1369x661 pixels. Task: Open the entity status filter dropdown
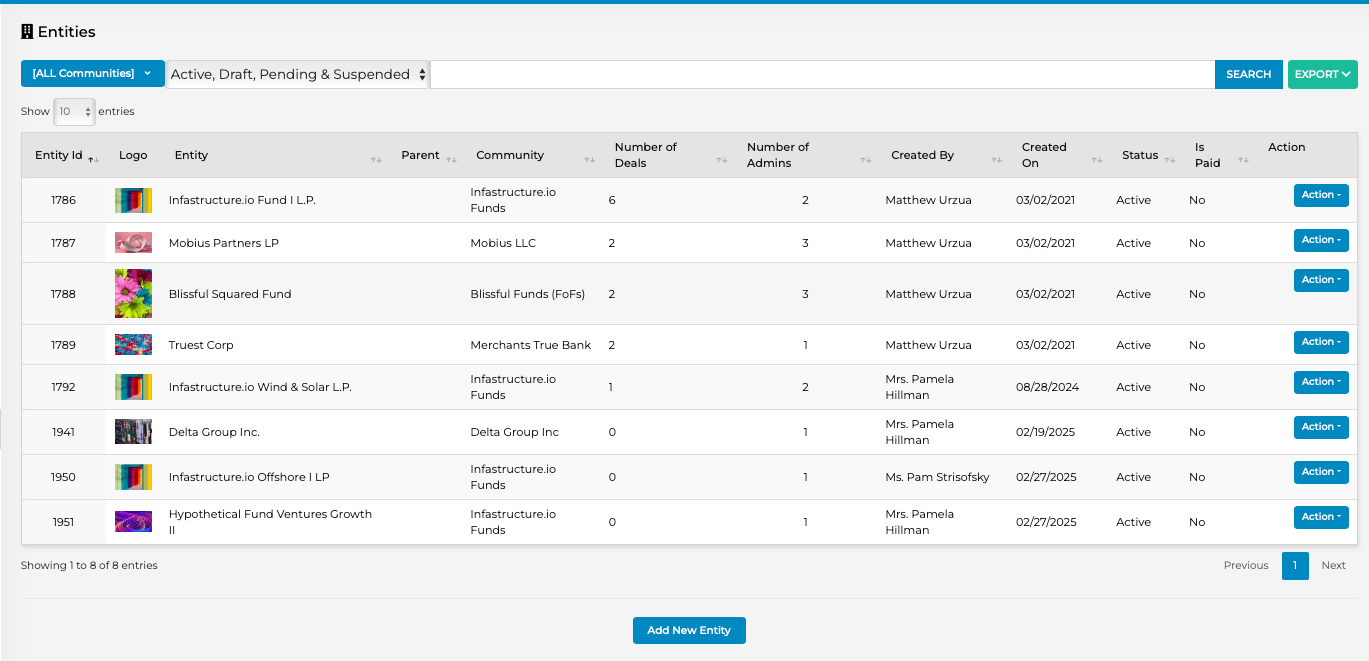(298, 75)
